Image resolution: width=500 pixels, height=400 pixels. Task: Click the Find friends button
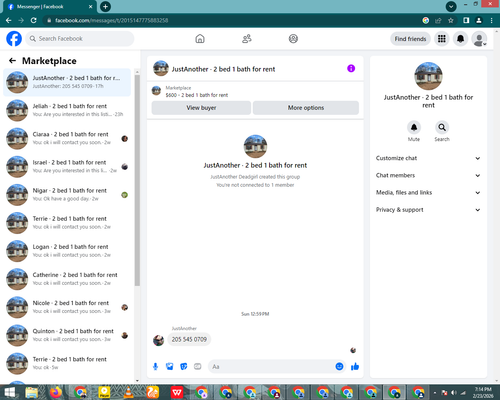pyautogui.click(x=410, y=39)
